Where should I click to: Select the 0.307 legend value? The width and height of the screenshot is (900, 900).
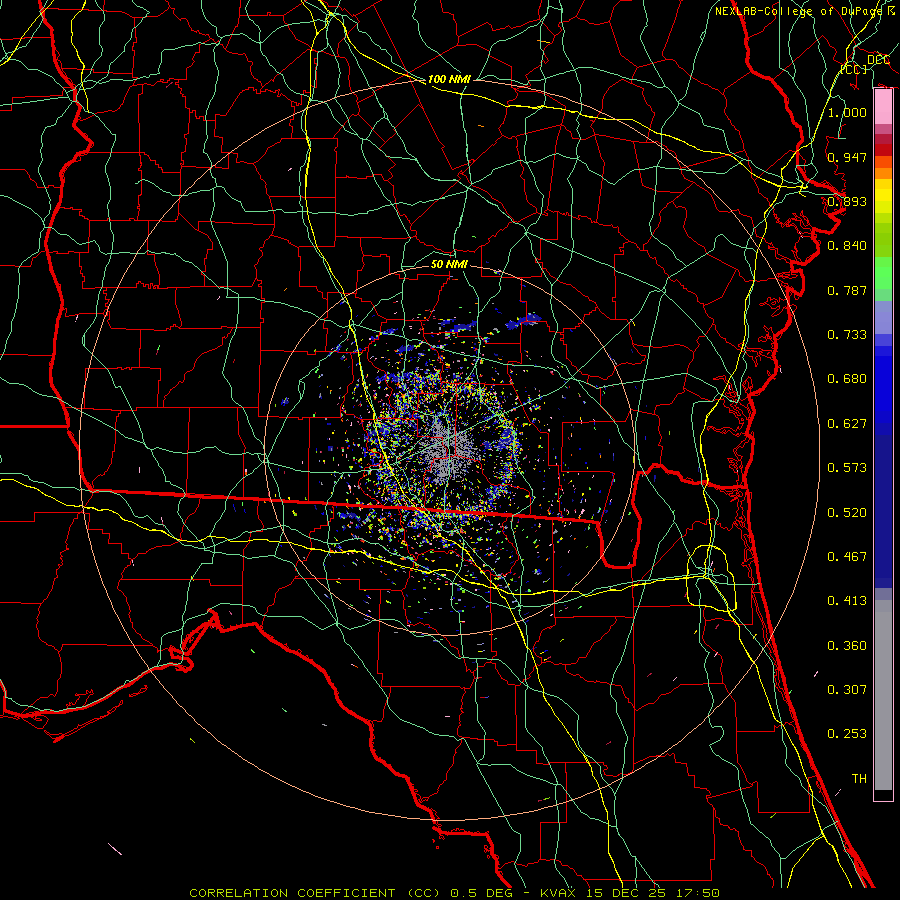(x=847, y=690)
